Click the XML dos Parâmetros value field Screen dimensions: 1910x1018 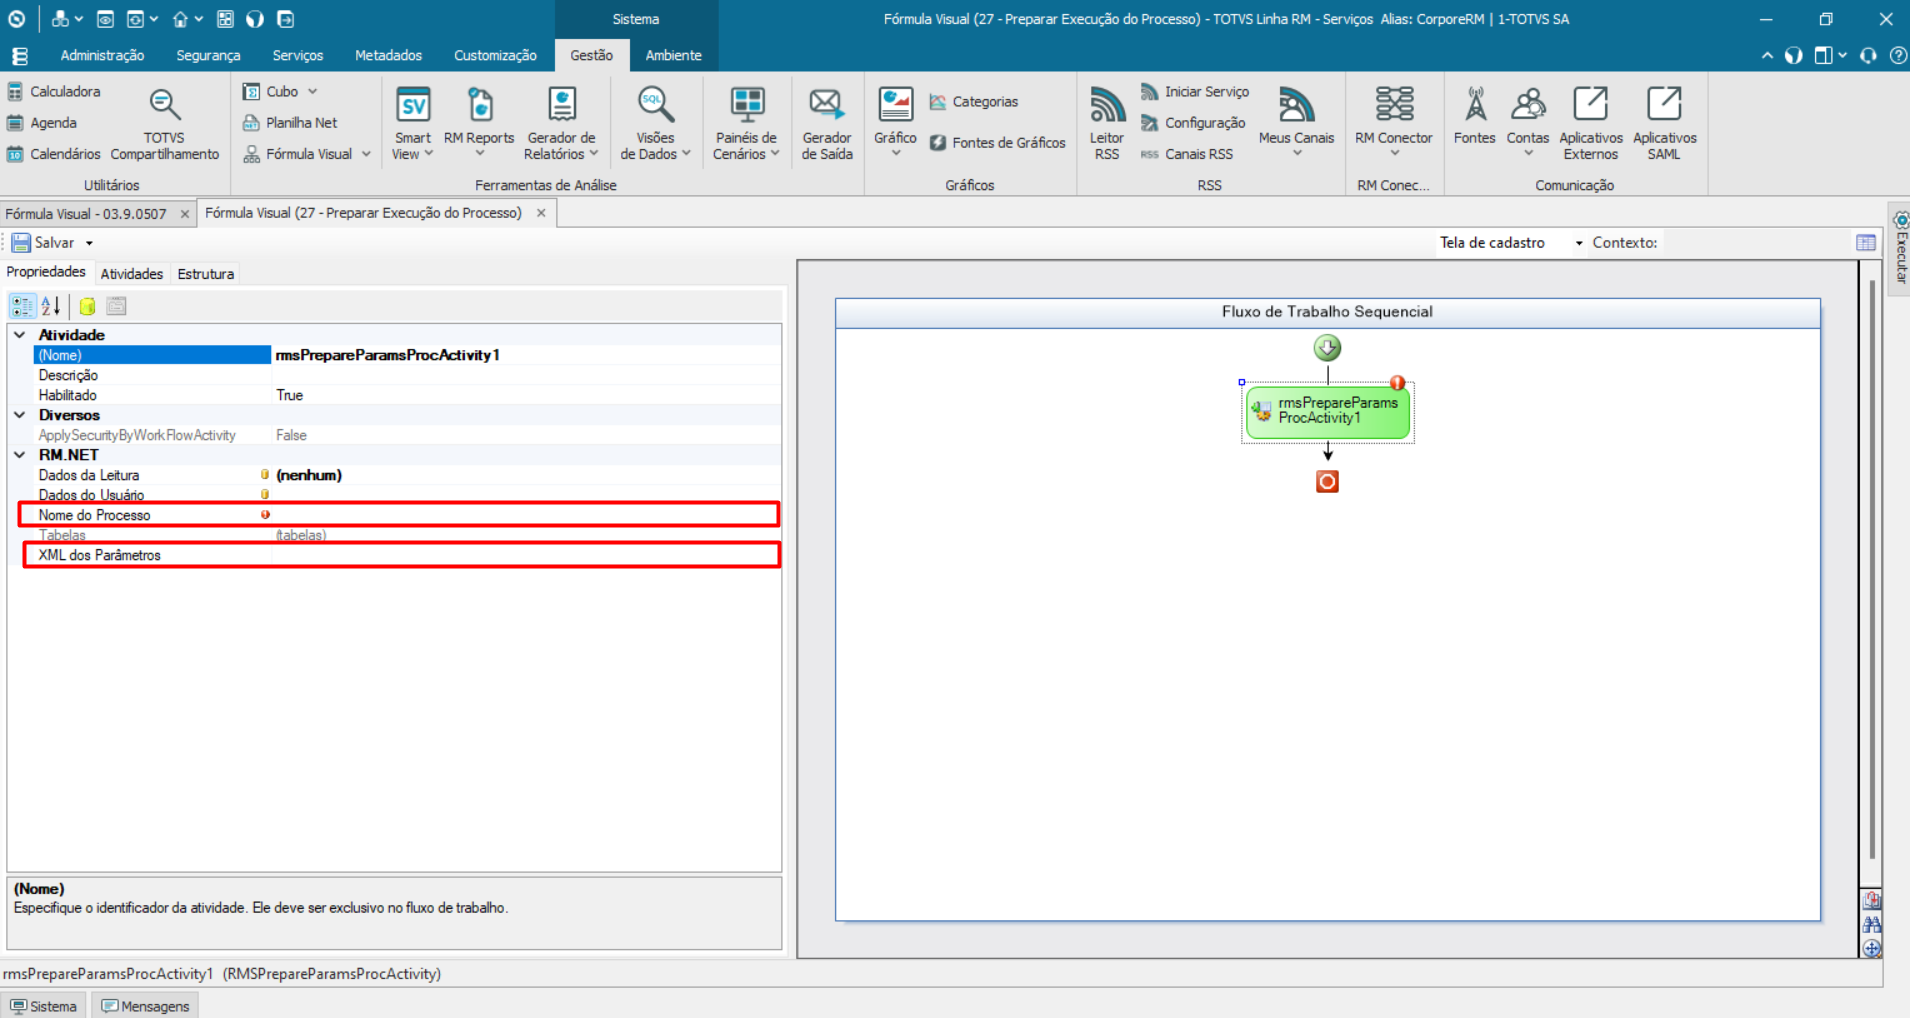(525, 555)
